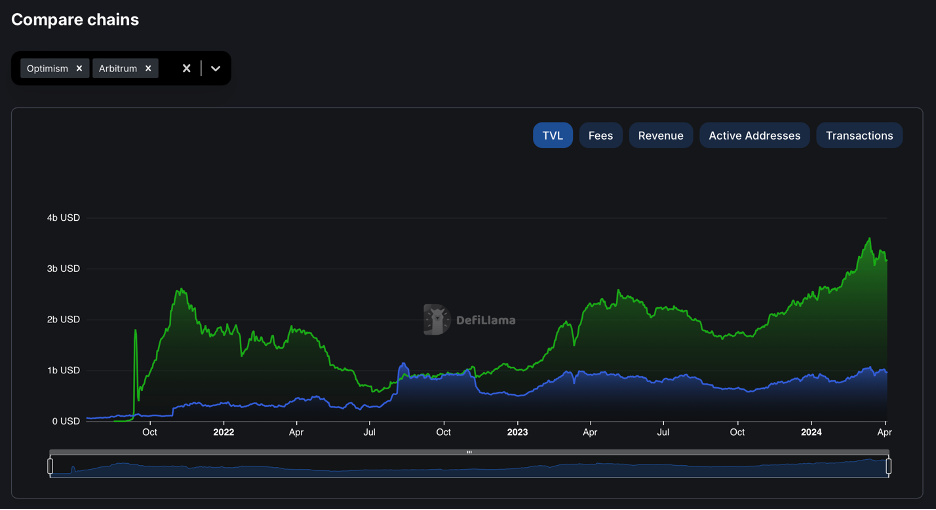Click the left range slider handle
The image size is (936, 510).
pos(50,466)
